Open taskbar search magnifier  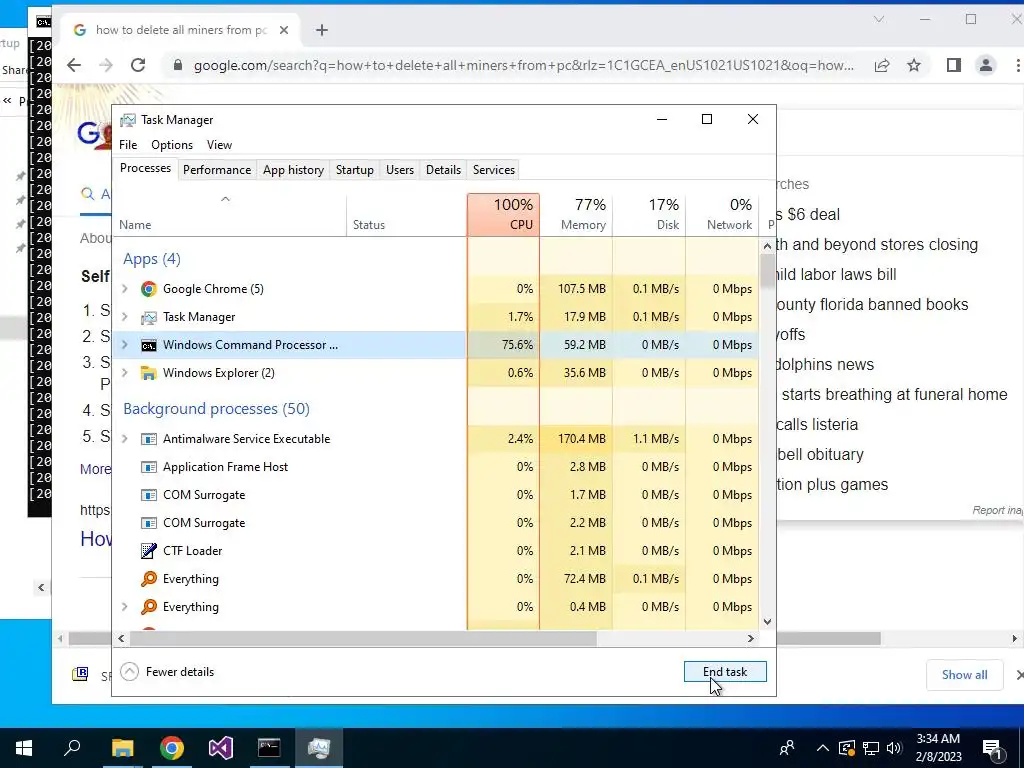coord(72,748)
